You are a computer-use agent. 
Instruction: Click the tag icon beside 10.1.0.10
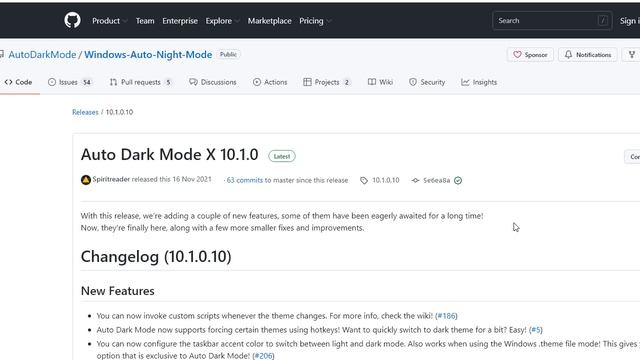pos(364,180)
